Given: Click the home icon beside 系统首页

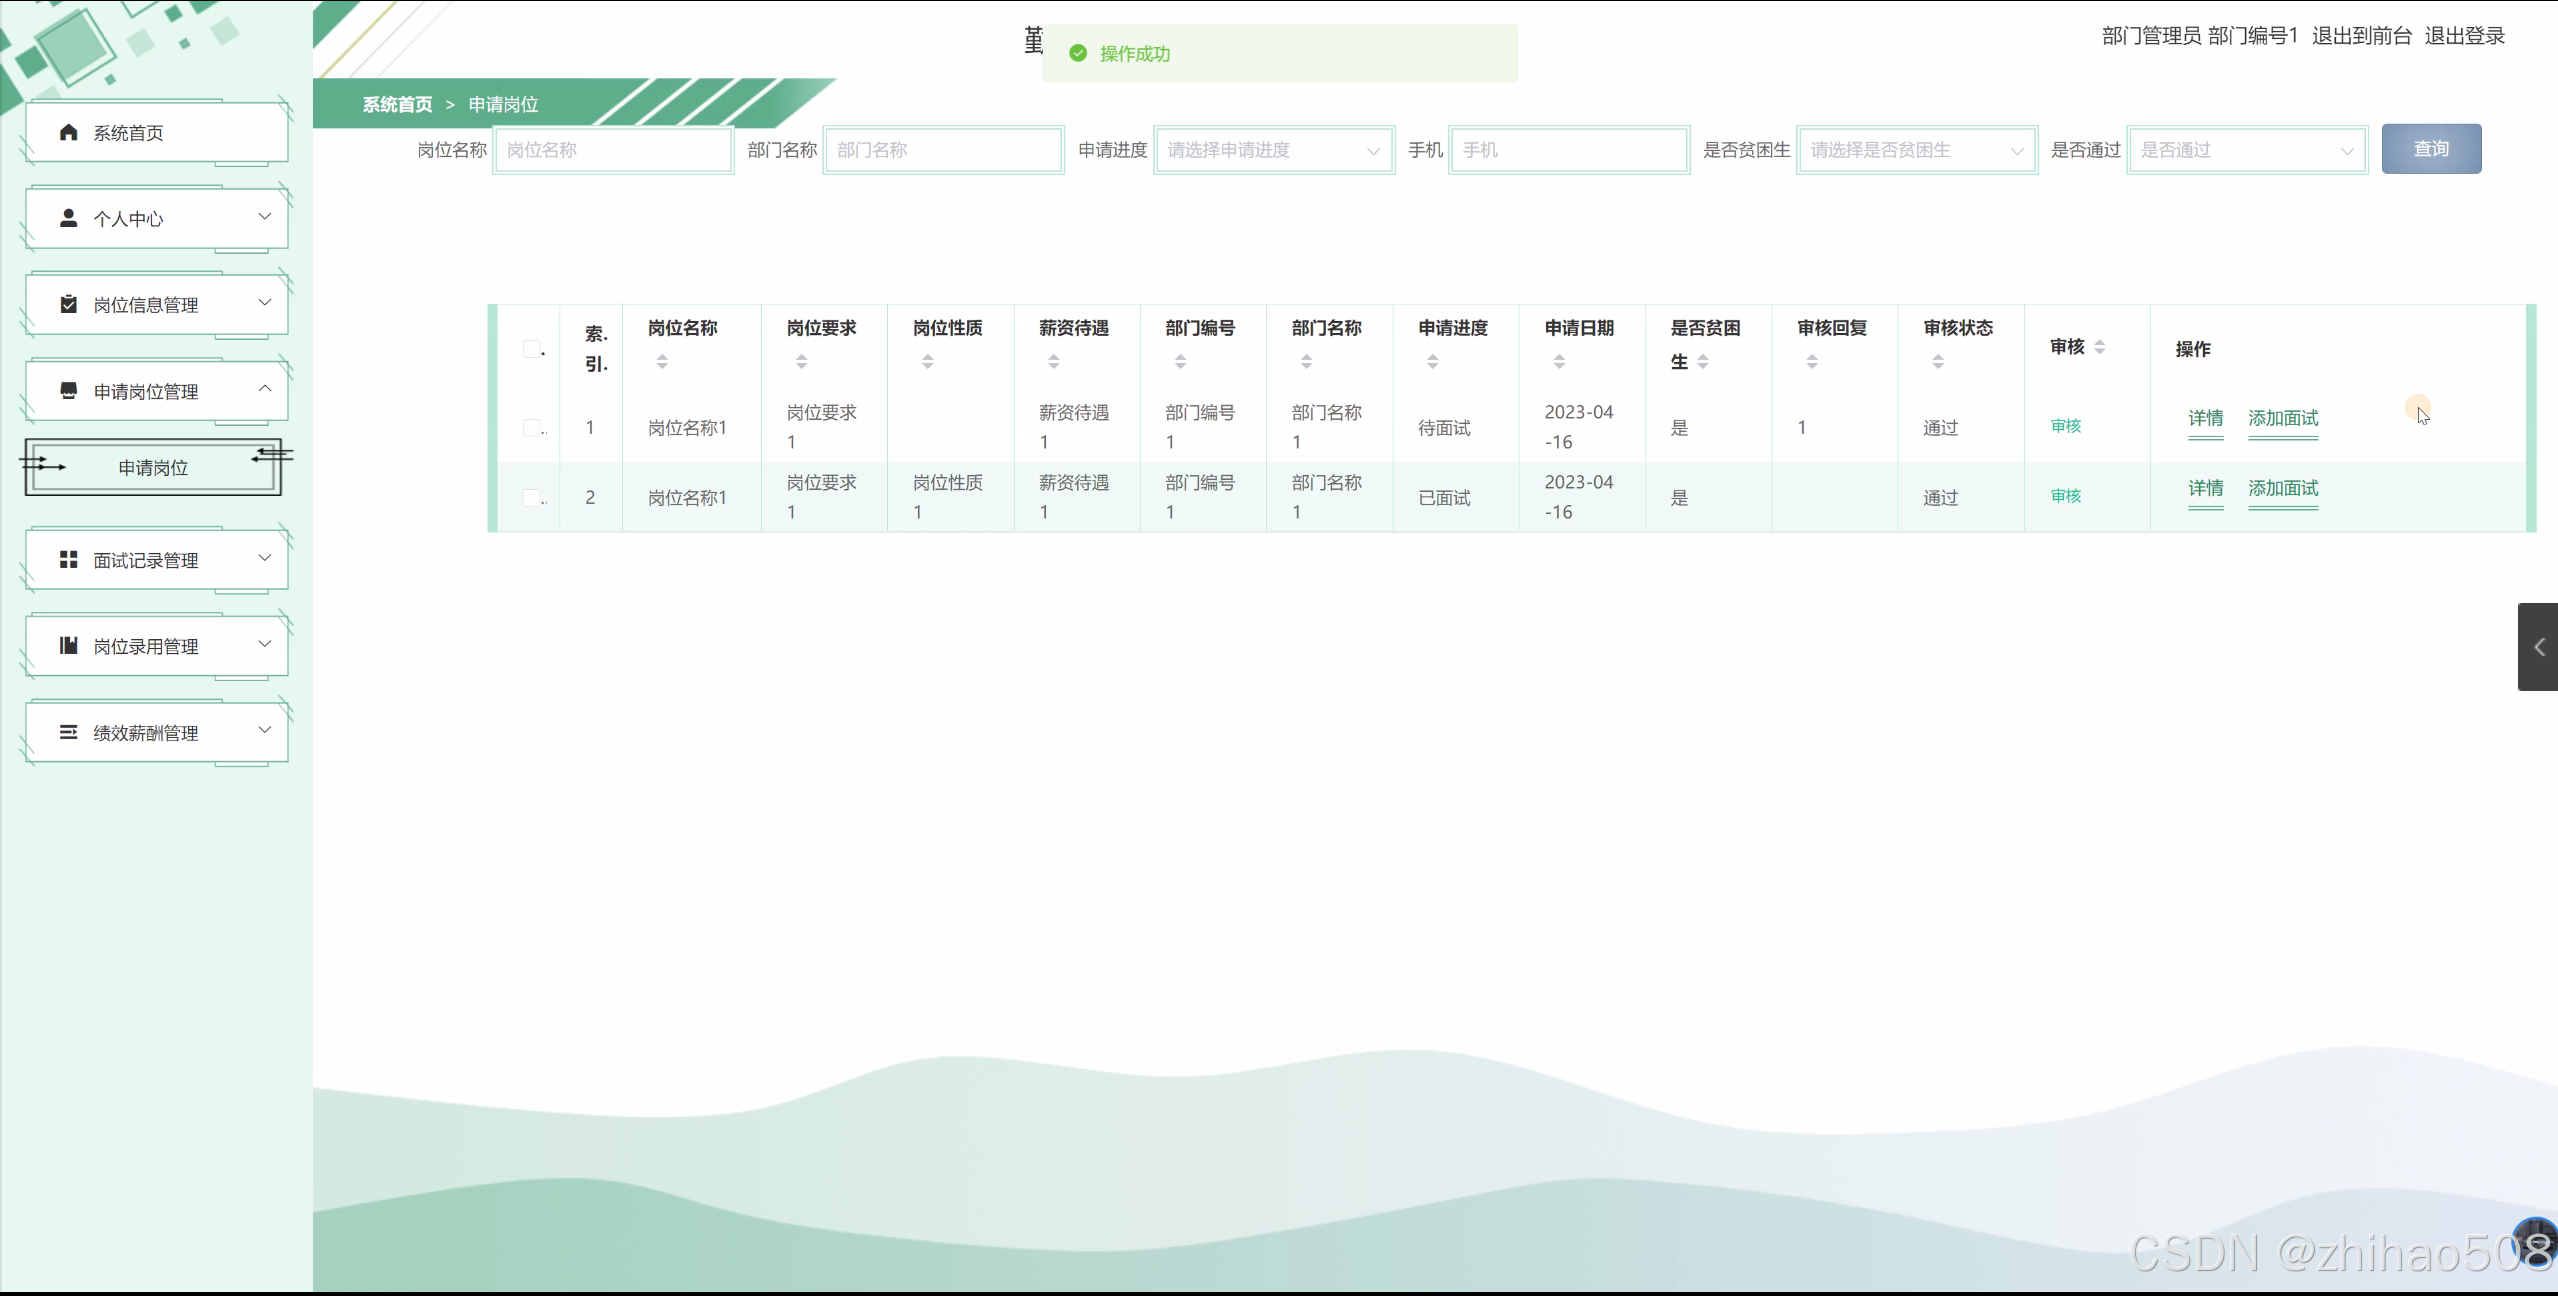Looking at the screenshot, I should coord(68,132).
